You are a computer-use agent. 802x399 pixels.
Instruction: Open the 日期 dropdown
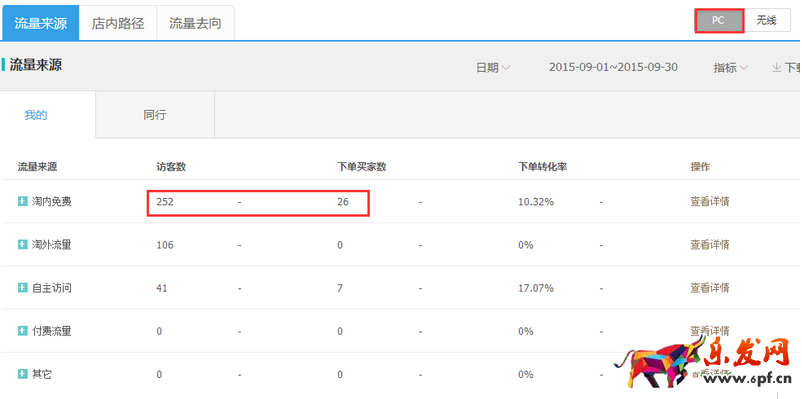tap(493, 68)
